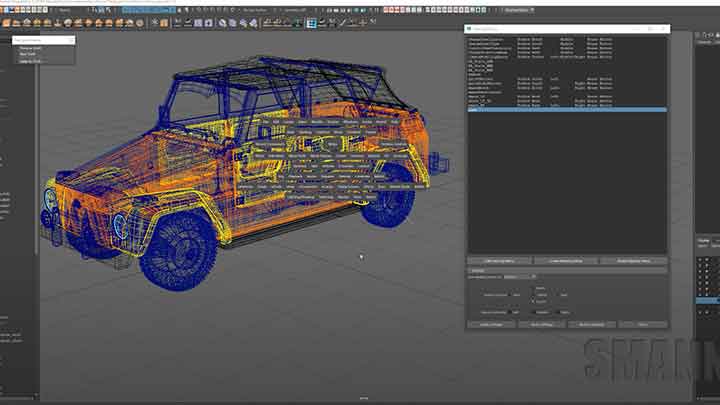Toggle the X-marked checkbox in the dialog settings
The image size is (720, 405).
coord(533,301)
